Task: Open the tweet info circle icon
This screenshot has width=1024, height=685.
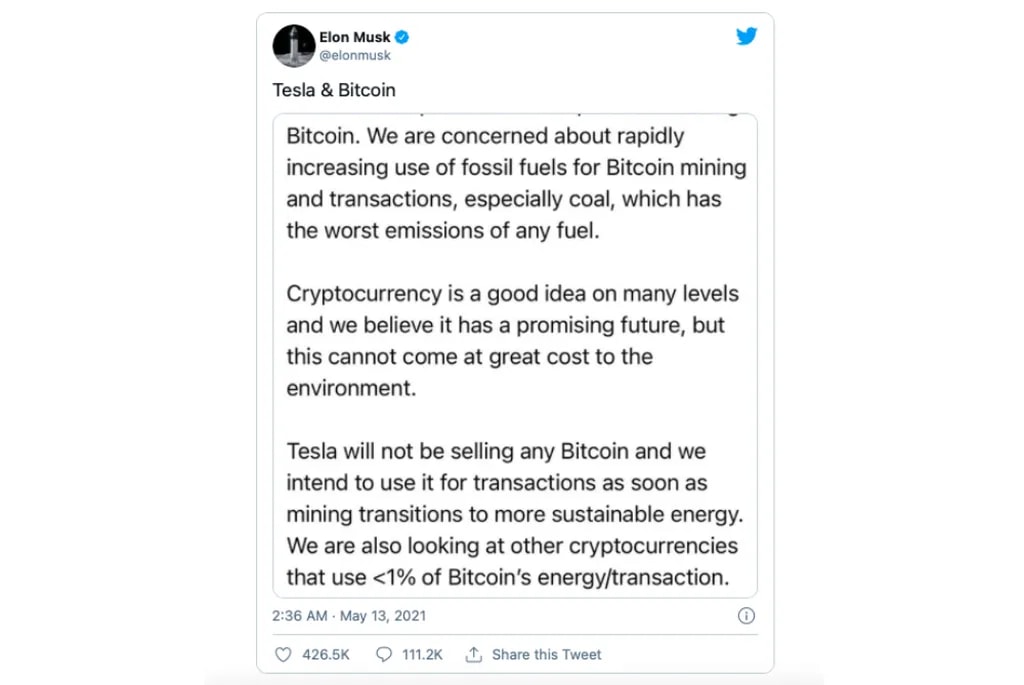Action: (x=746, y=616)
